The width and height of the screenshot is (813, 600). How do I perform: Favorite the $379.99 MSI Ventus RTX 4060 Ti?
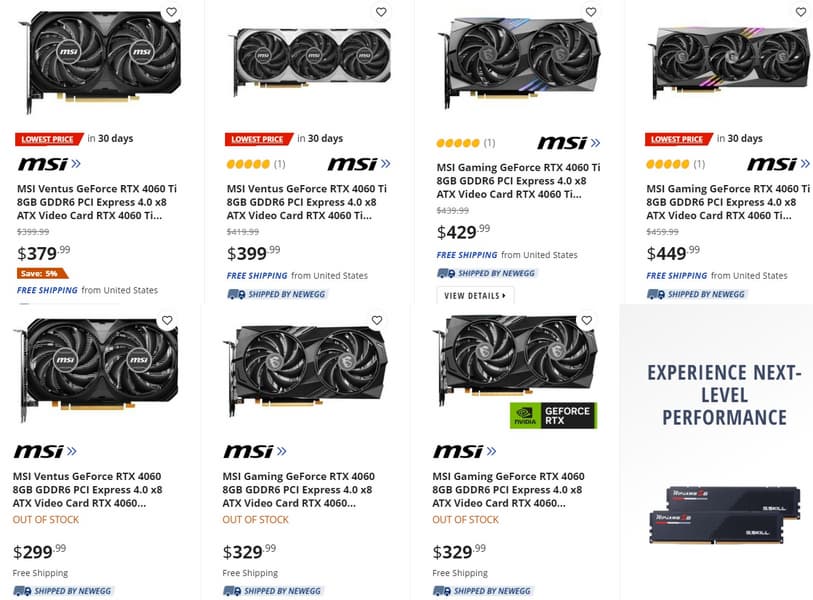coord(171,13)
